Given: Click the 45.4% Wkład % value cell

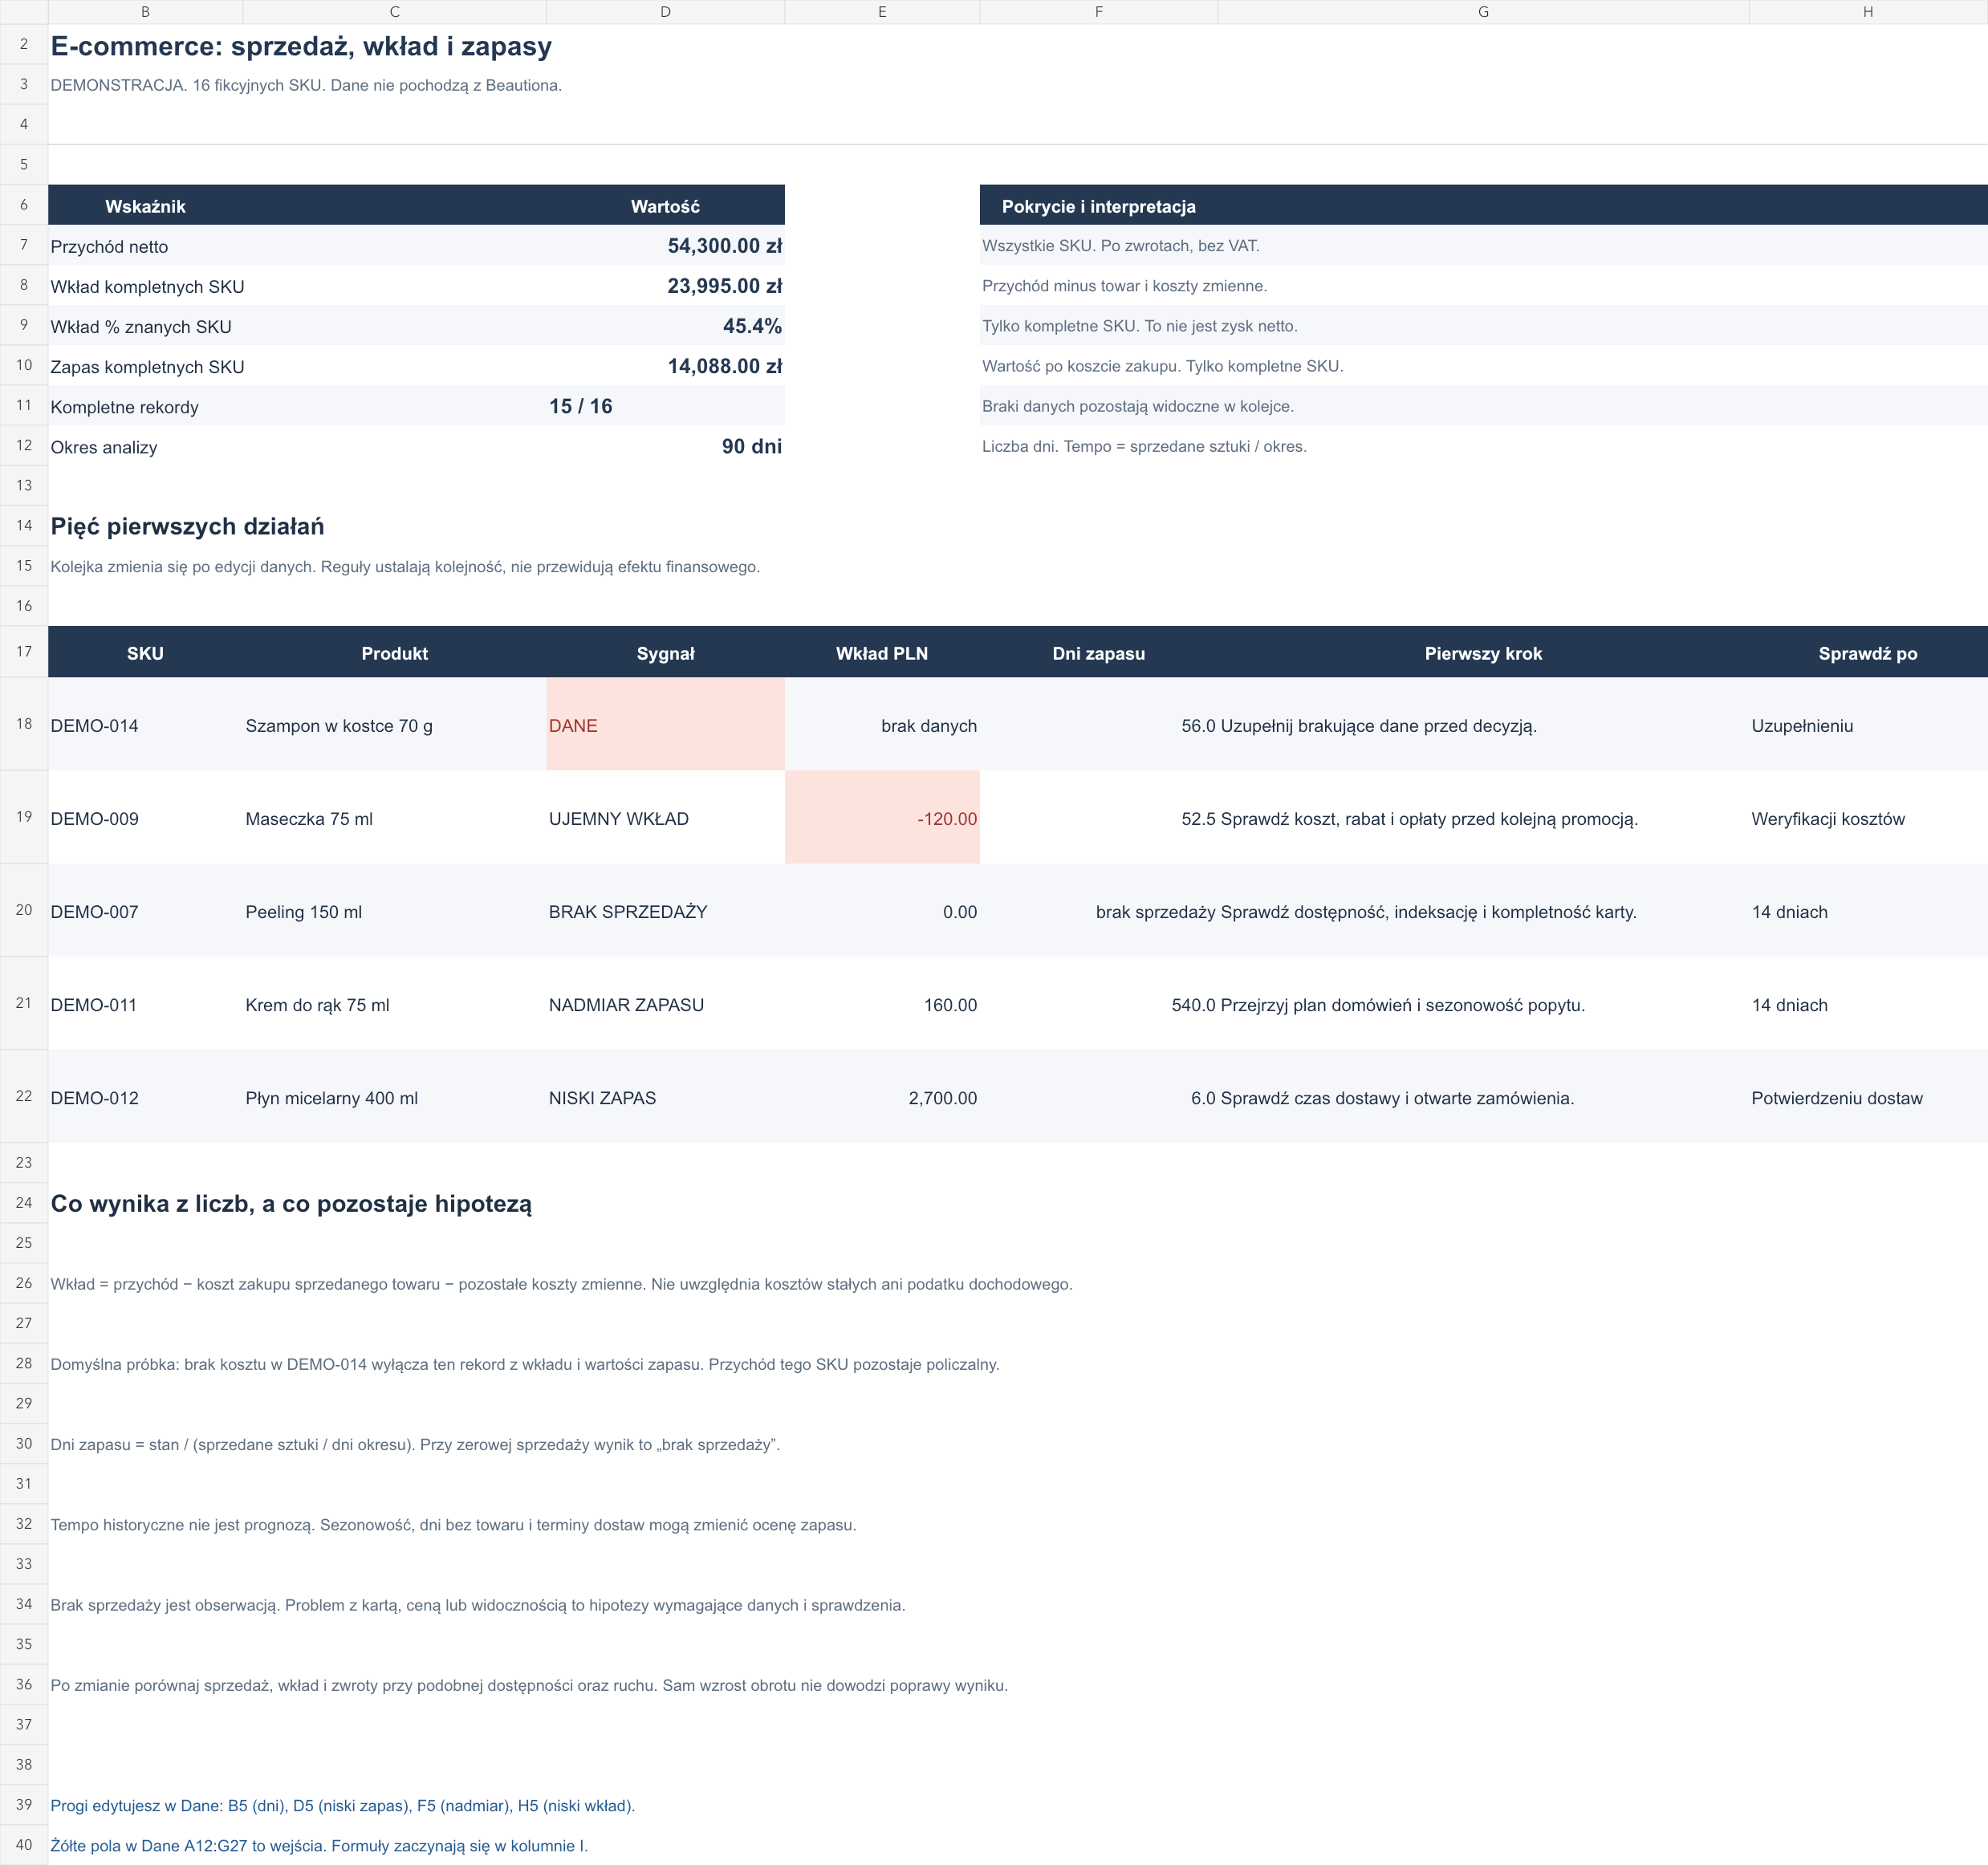Looking at the screenshot, I should coord(665,325).
